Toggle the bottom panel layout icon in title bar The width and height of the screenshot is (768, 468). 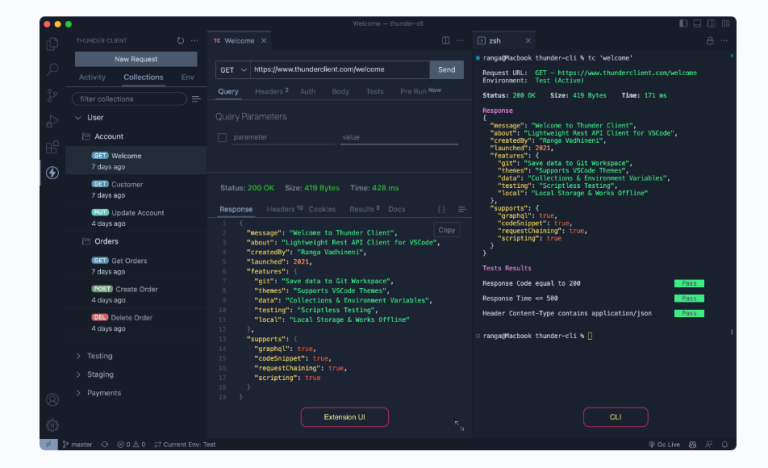(x=698, y=23)
